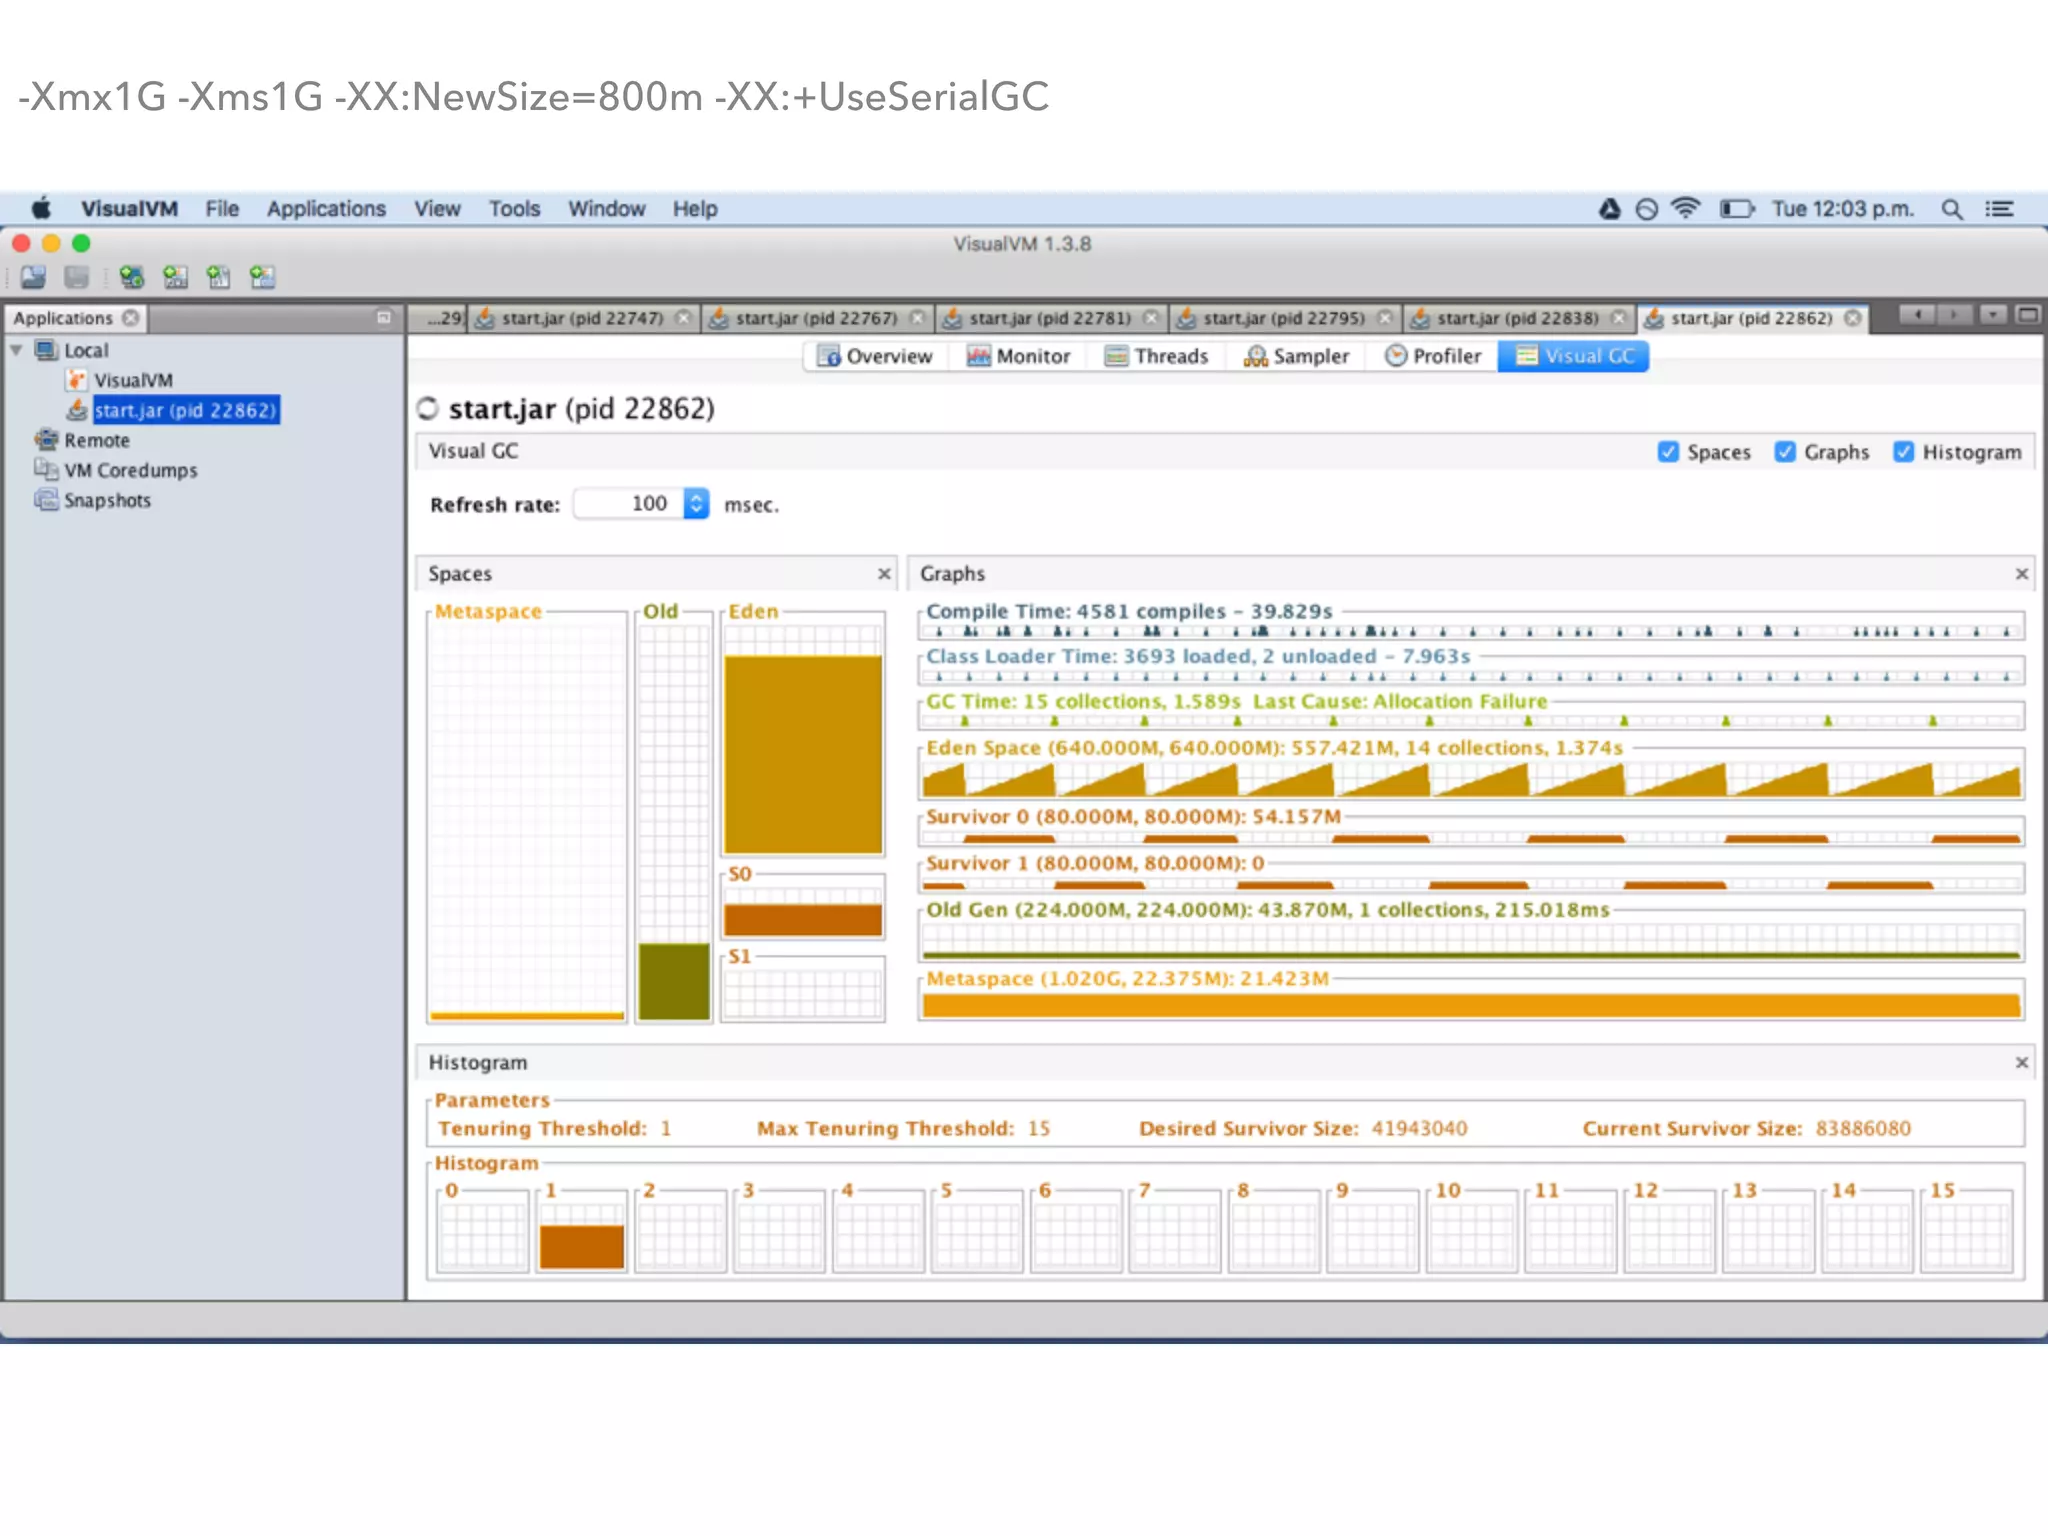This screenshot has width=2048, height=1536.
Task: Click the Eden space usage bar
Action: click(x=803, y=755)
